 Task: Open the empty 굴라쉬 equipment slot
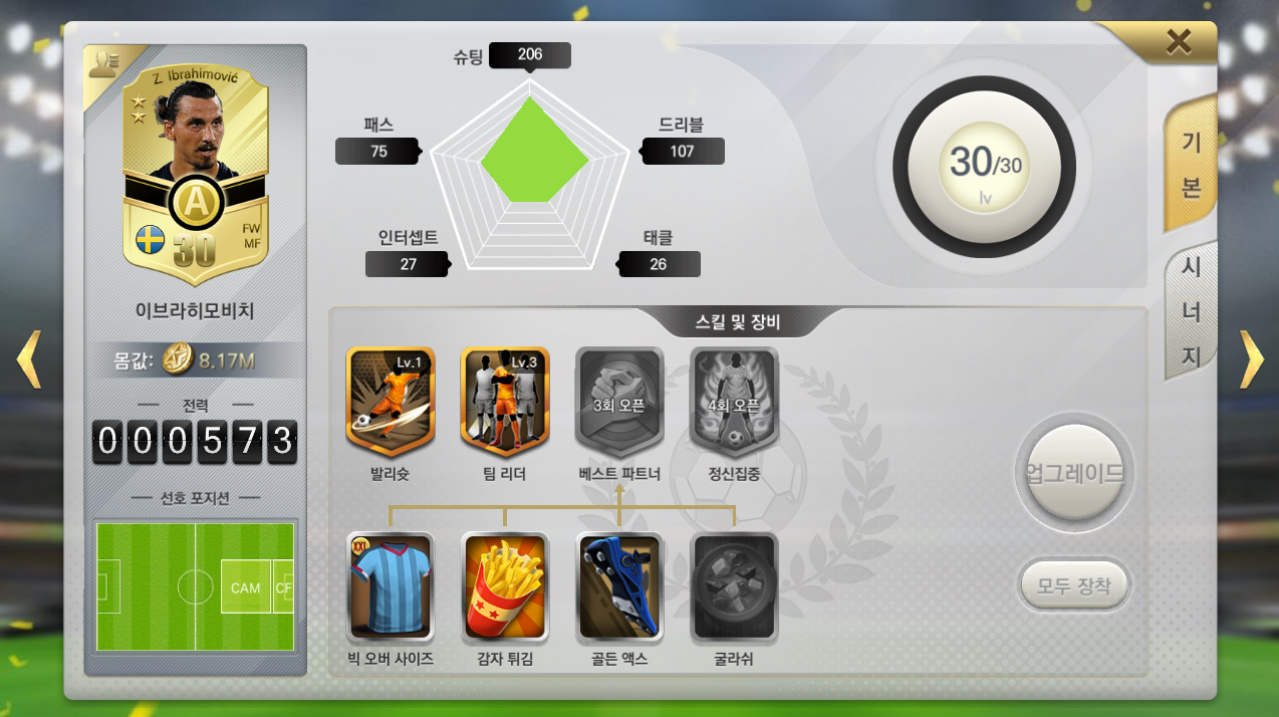coord(734,587)
